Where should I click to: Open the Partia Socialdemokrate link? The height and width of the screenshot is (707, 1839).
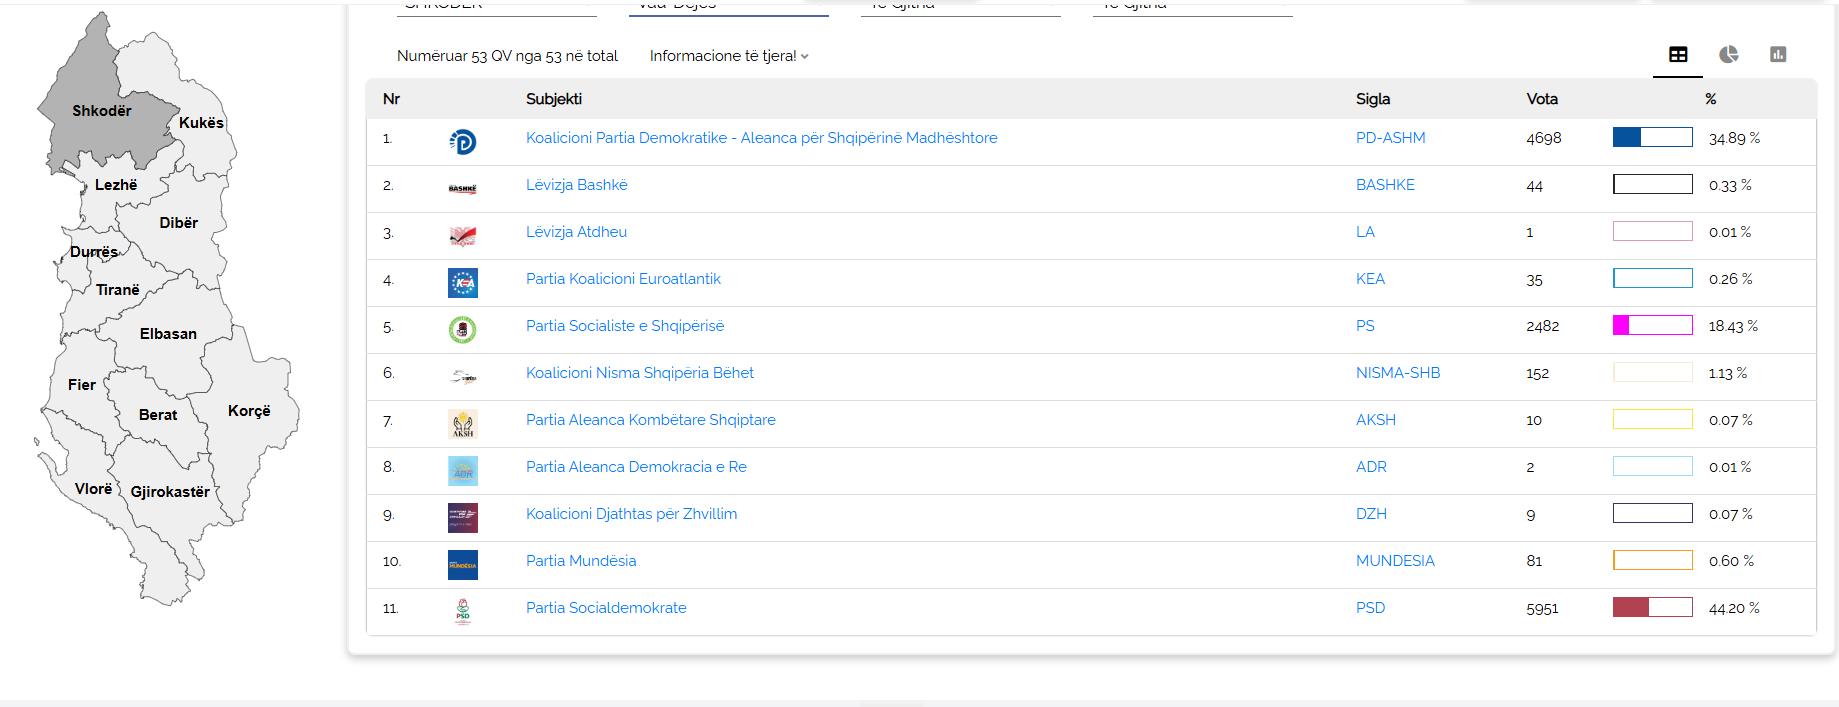[606, 608]
